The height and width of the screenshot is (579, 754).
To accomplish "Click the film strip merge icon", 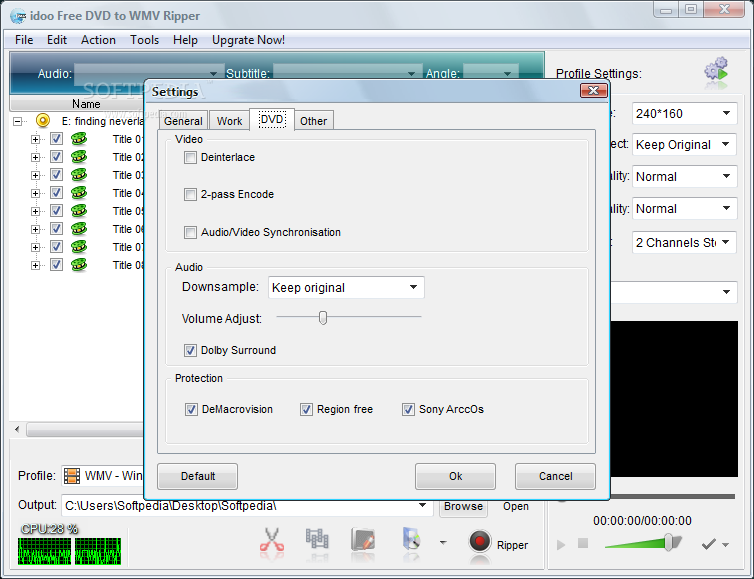I will click(317, 539).
